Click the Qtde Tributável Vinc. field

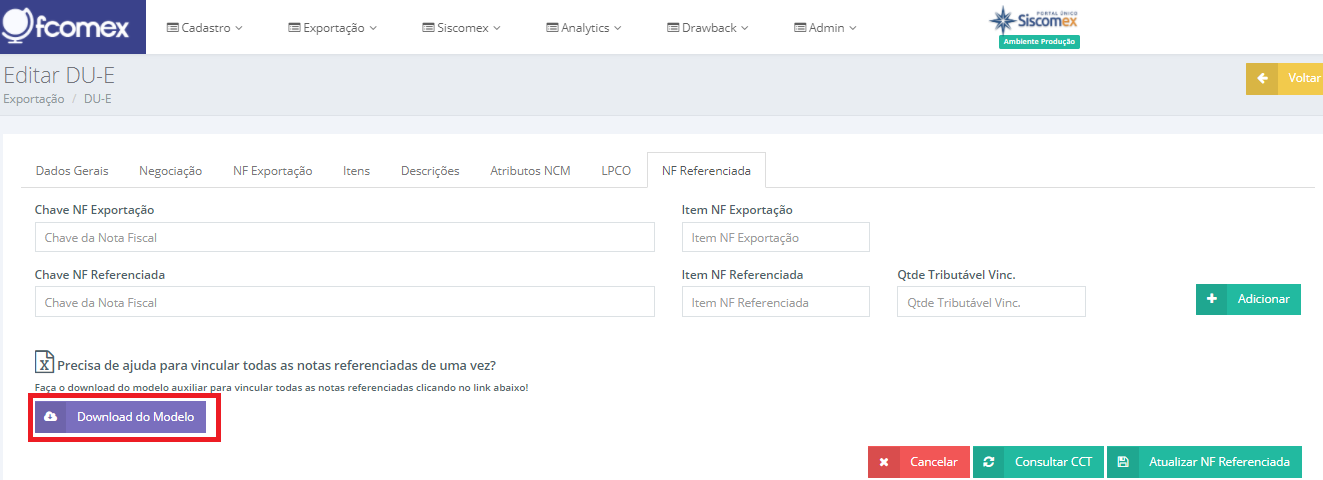click(x=992, y=302)
